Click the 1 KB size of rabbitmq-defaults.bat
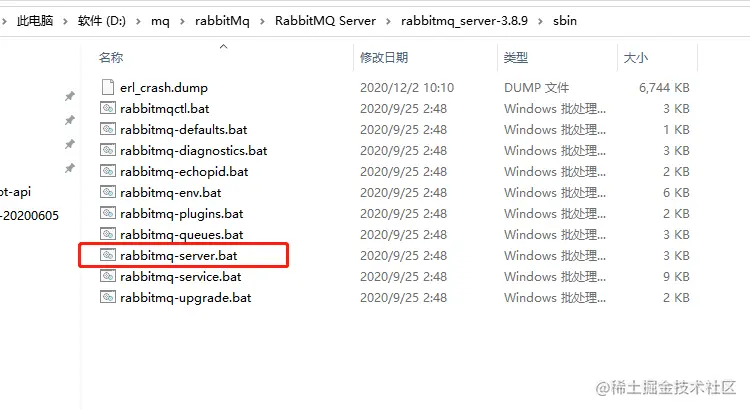 tap(676, 129)
